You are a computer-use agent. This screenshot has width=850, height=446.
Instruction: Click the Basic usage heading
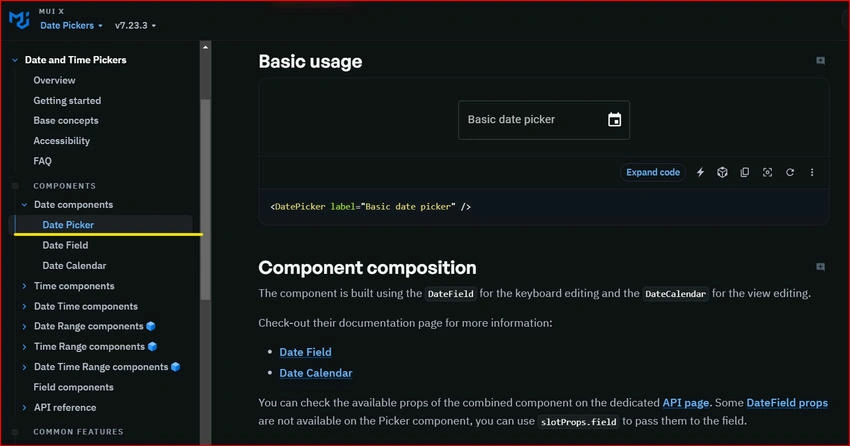310,61
